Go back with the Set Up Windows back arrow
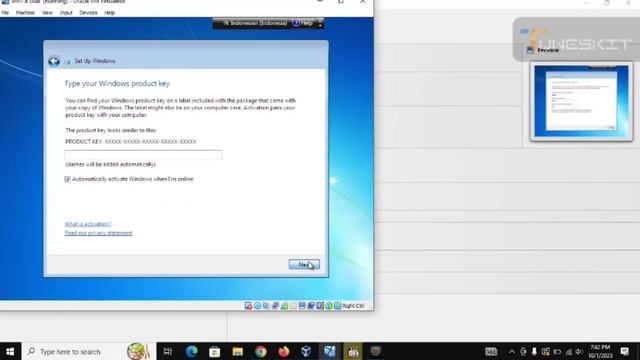Image resolution: width=640 pixels, height=360 pixels. coord(53,61)
